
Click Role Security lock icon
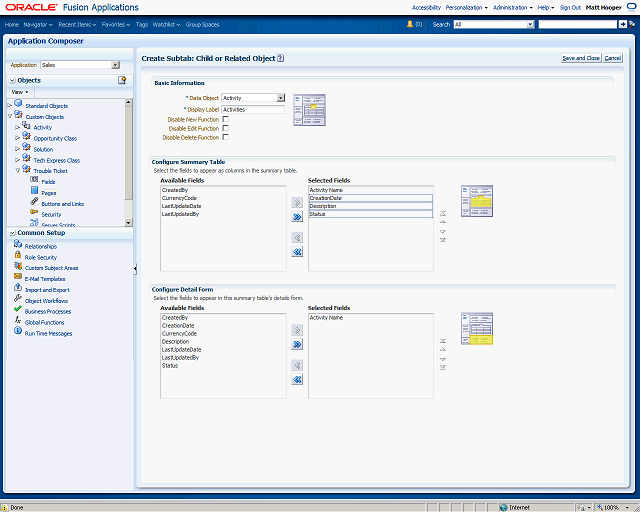18,255
